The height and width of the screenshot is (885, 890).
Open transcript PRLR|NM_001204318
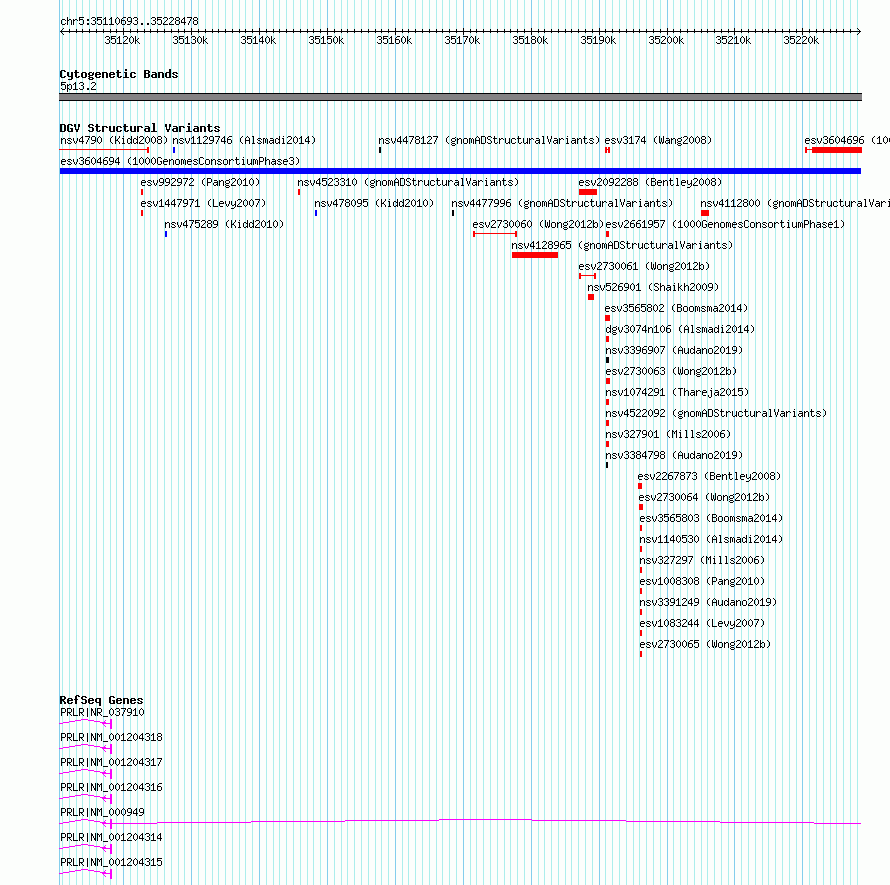pos(111,737)
